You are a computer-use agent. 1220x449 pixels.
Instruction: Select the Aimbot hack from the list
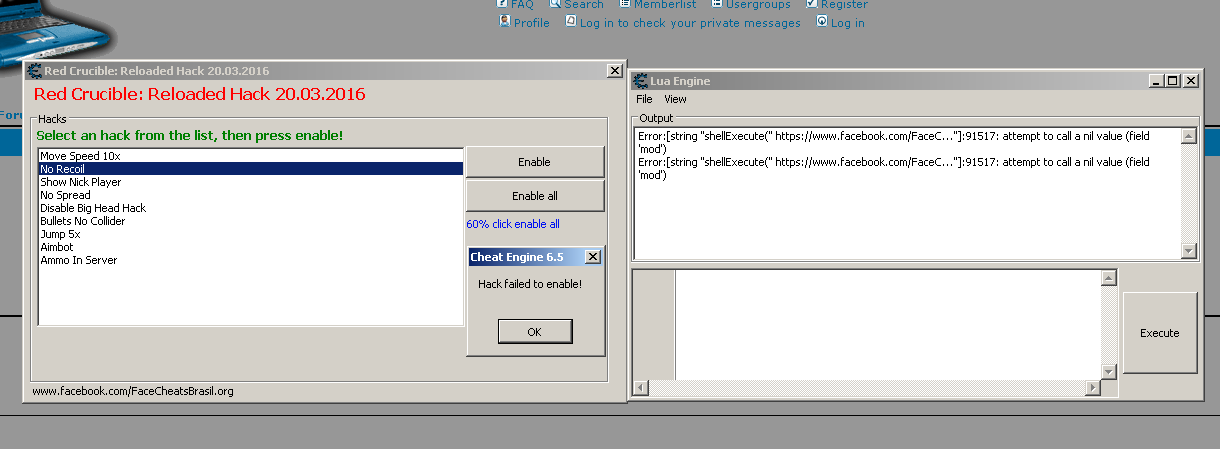[x=57, y=247]
